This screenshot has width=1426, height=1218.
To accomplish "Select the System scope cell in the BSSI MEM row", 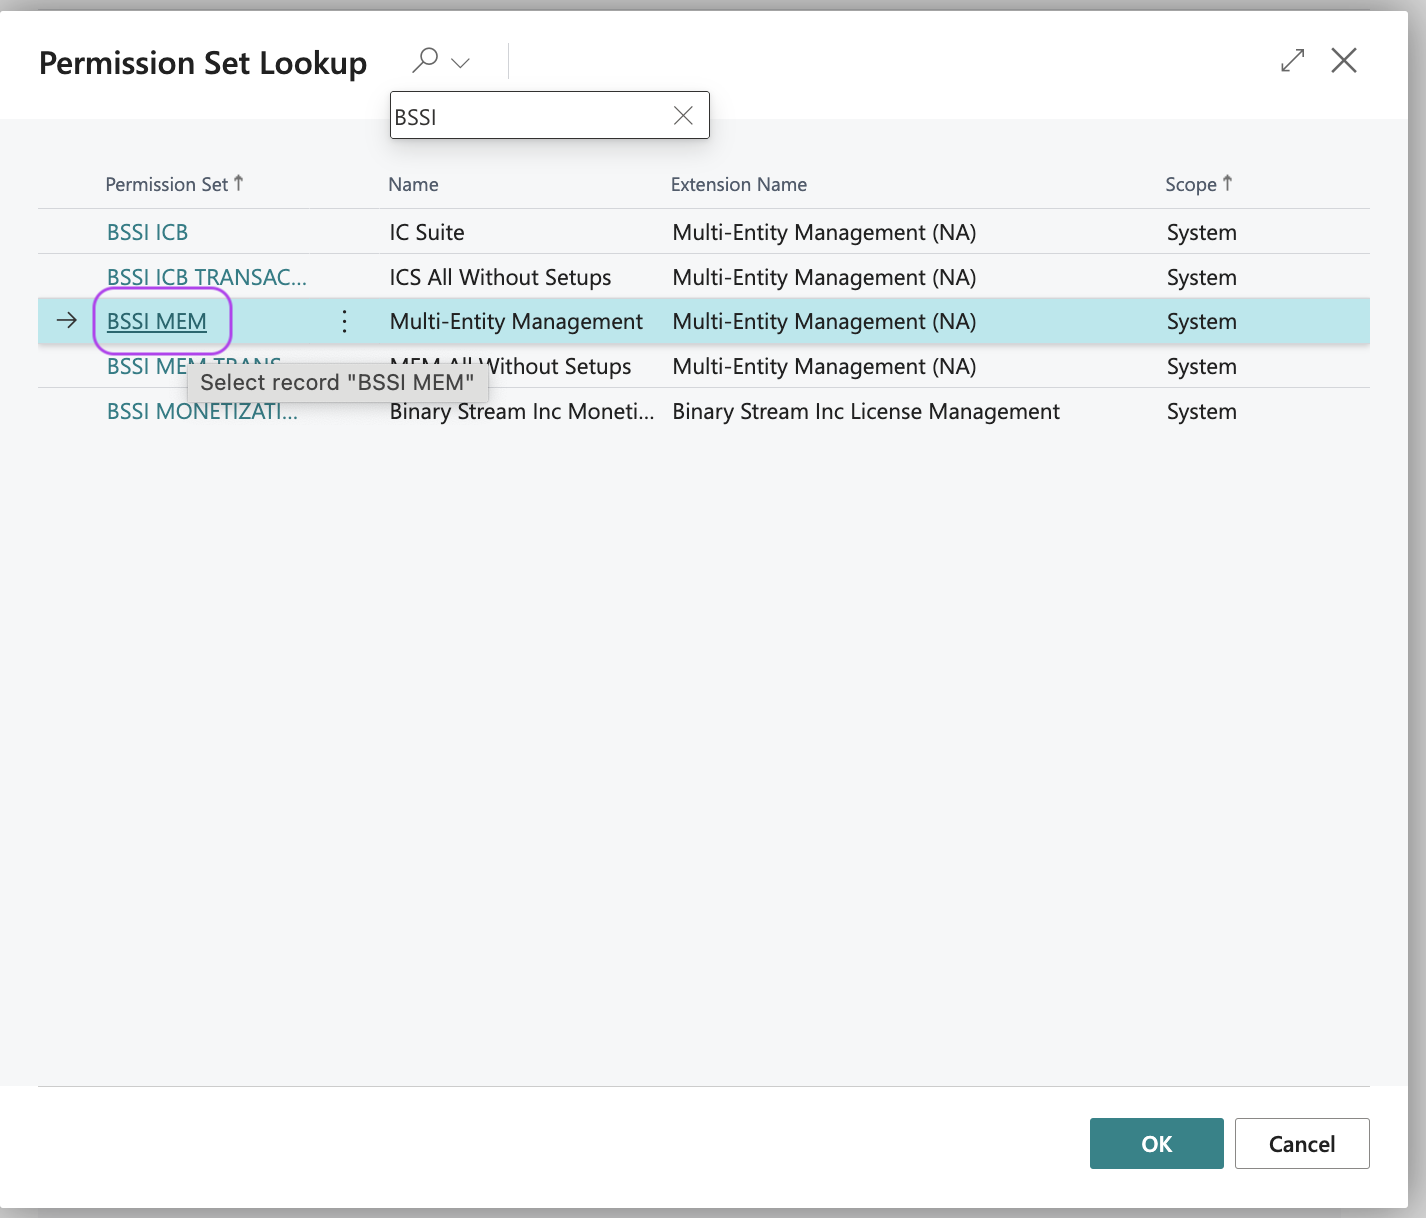I will (x=1201, y=321).
